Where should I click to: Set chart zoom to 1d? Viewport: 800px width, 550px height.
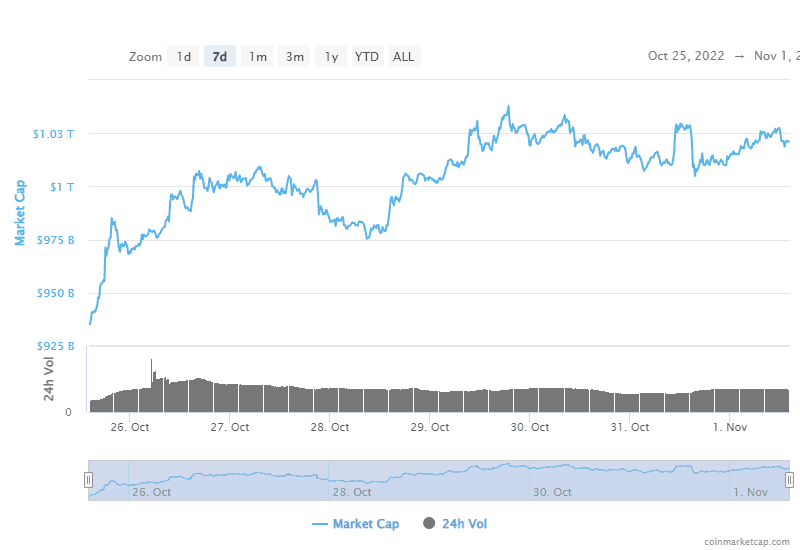coord(184,57)
